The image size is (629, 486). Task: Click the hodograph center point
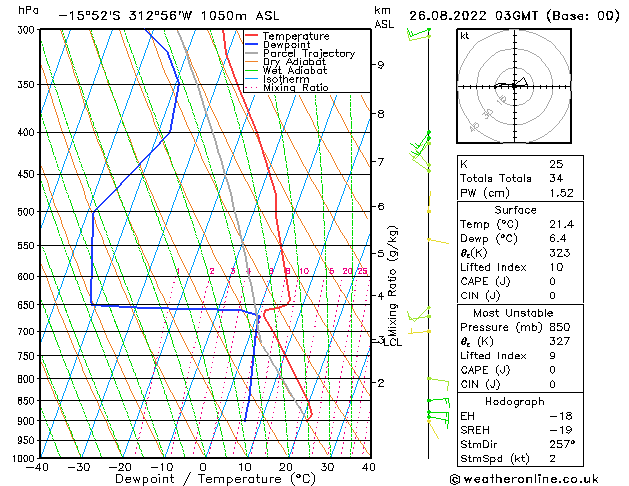pyautogui.click(x=514, y=86)
